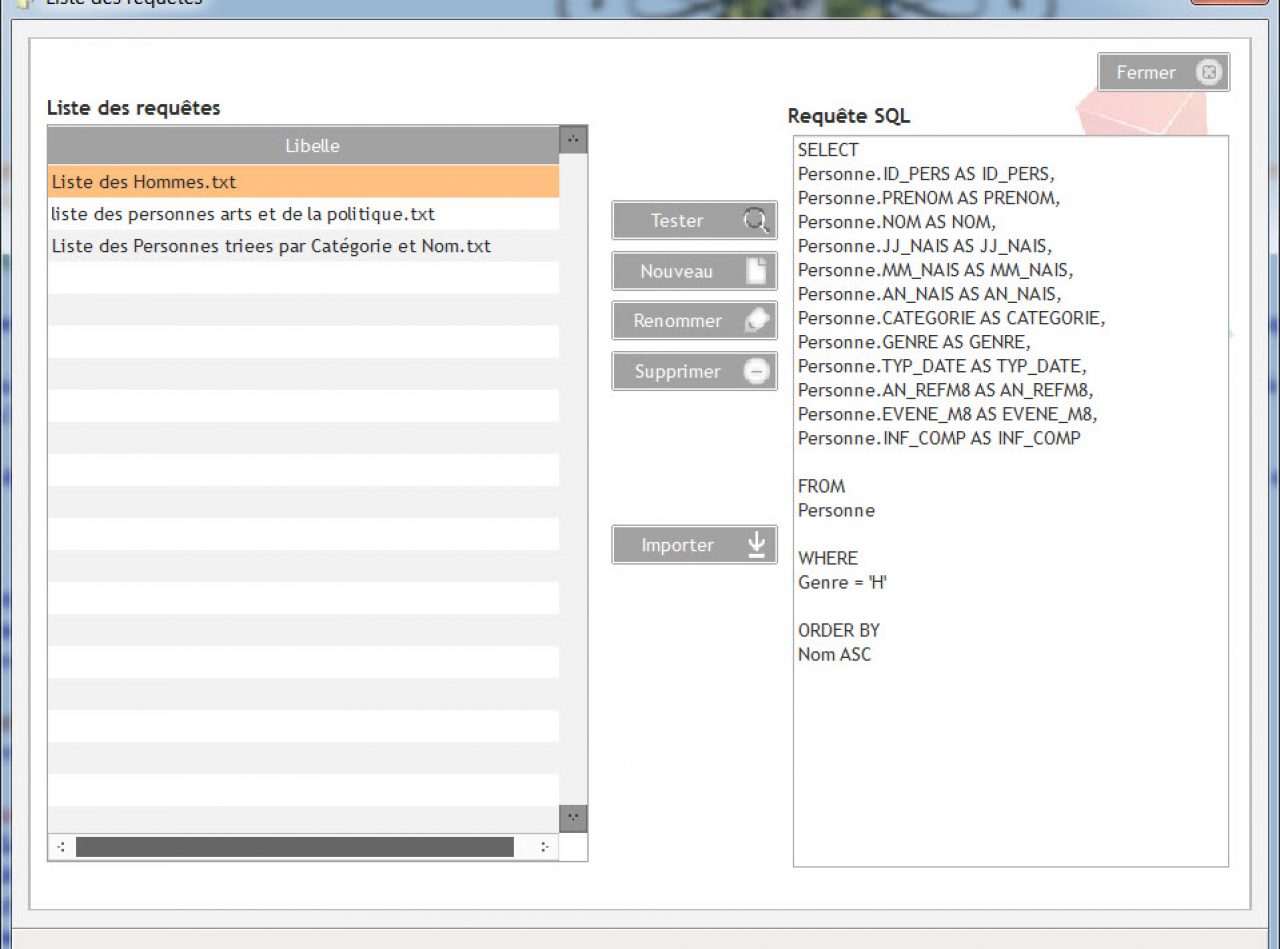1280x949 pixels.
Task: Click the document icon on Nouveau
Action: [x=757, y=271]
